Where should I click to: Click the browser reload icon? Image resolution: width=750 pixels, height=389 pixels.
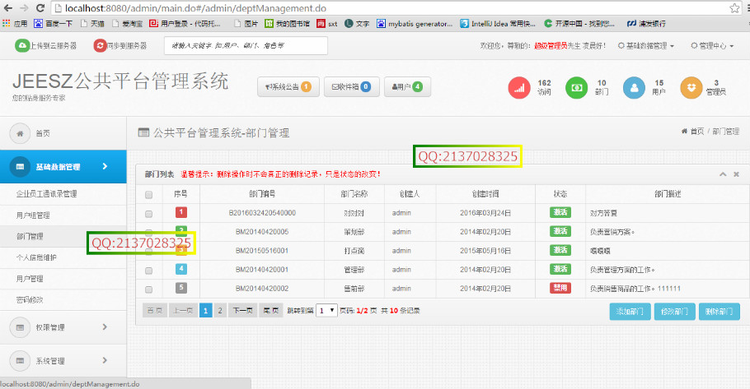pos(40,8)
